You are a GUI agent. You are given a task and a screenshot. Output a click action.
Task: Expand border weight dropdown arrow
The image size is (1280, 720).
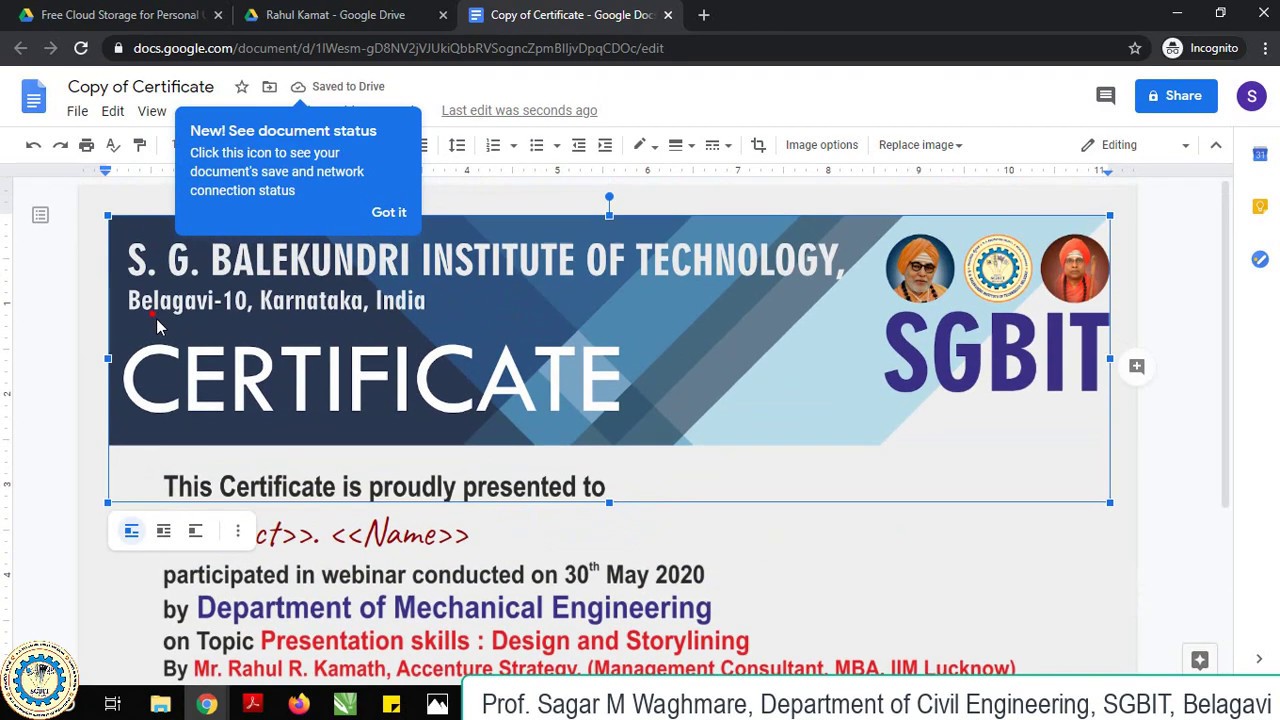point(691,146)
